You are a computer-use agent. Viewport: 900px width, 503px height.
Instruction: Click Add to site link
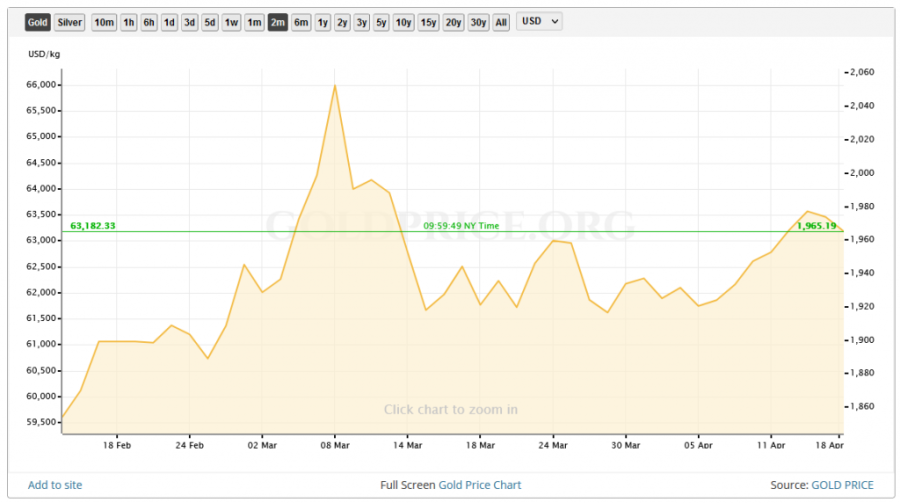[x=55, y=485]
